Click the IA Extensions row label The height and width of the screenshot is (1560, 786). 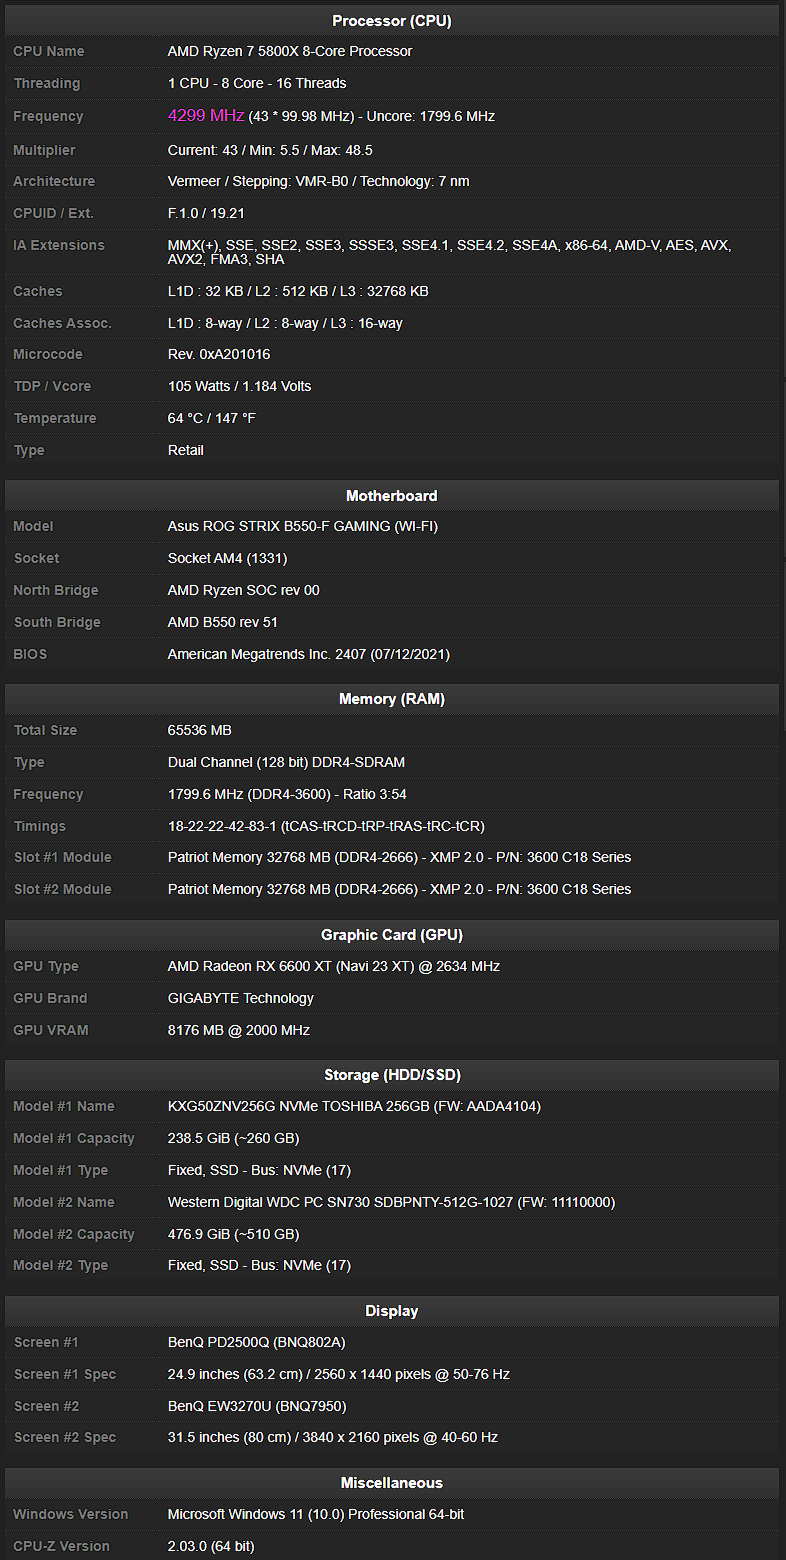[x=59, y=245]
